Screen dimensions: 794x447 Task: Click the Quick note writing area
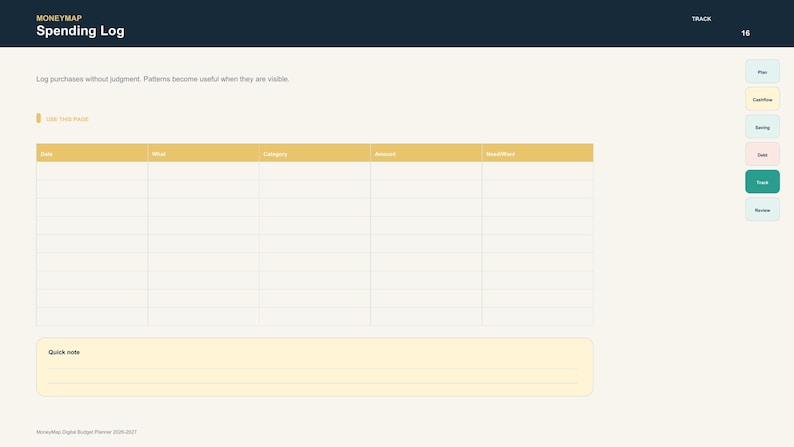click(314, 367)
